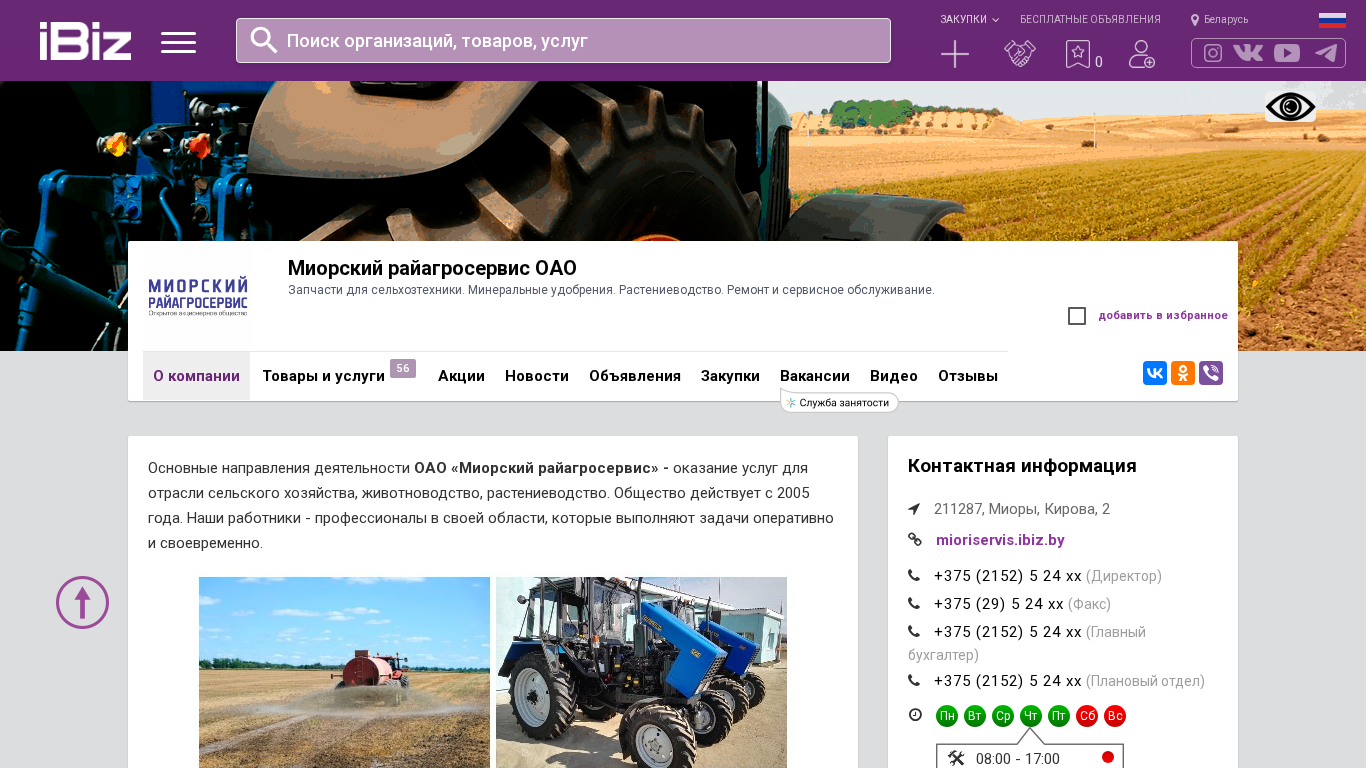Select Wednesday (Ср) schedule day
Viewport: 1366px width, 768px height.
click(1003, 716)
